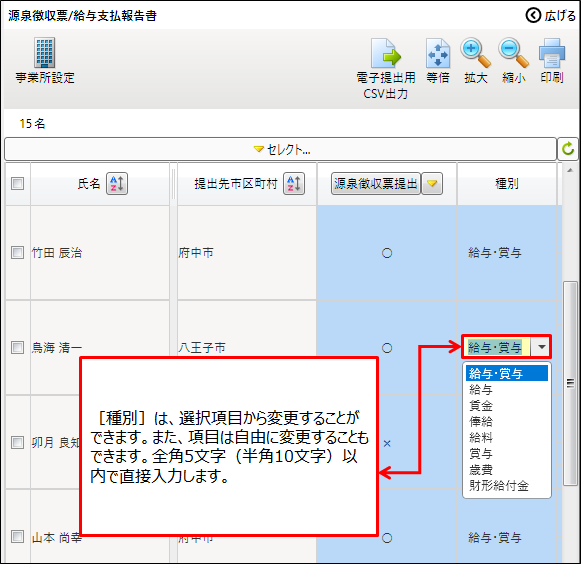Click green refresh icon beside セレクト bar
The height and width of the screenshot is (564, 581).
click(568, 149)
